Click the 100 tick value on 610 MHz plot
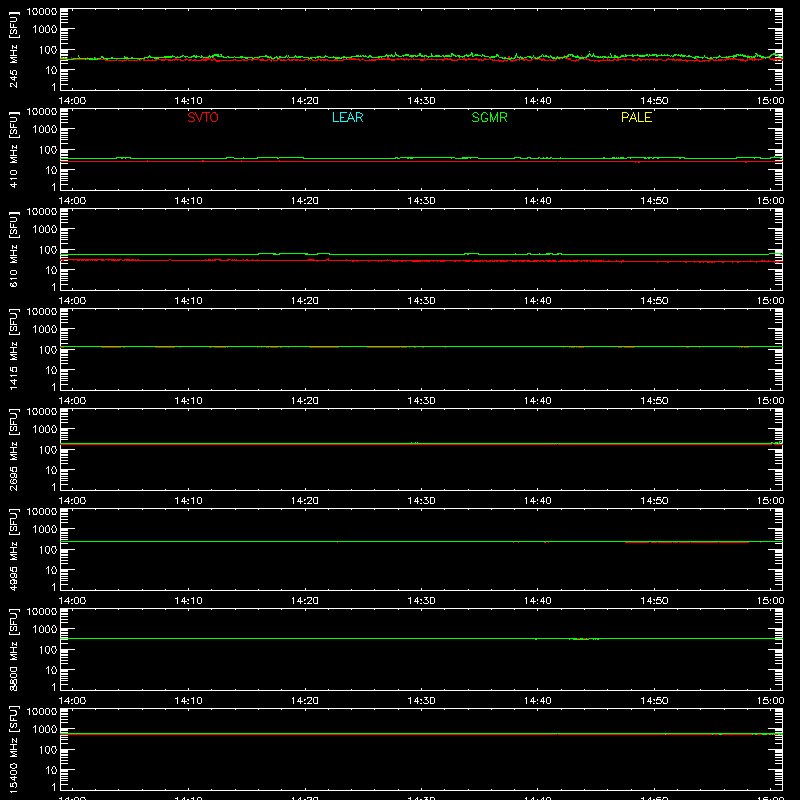This screenshot has width=800, height=800. click(48, 250)
